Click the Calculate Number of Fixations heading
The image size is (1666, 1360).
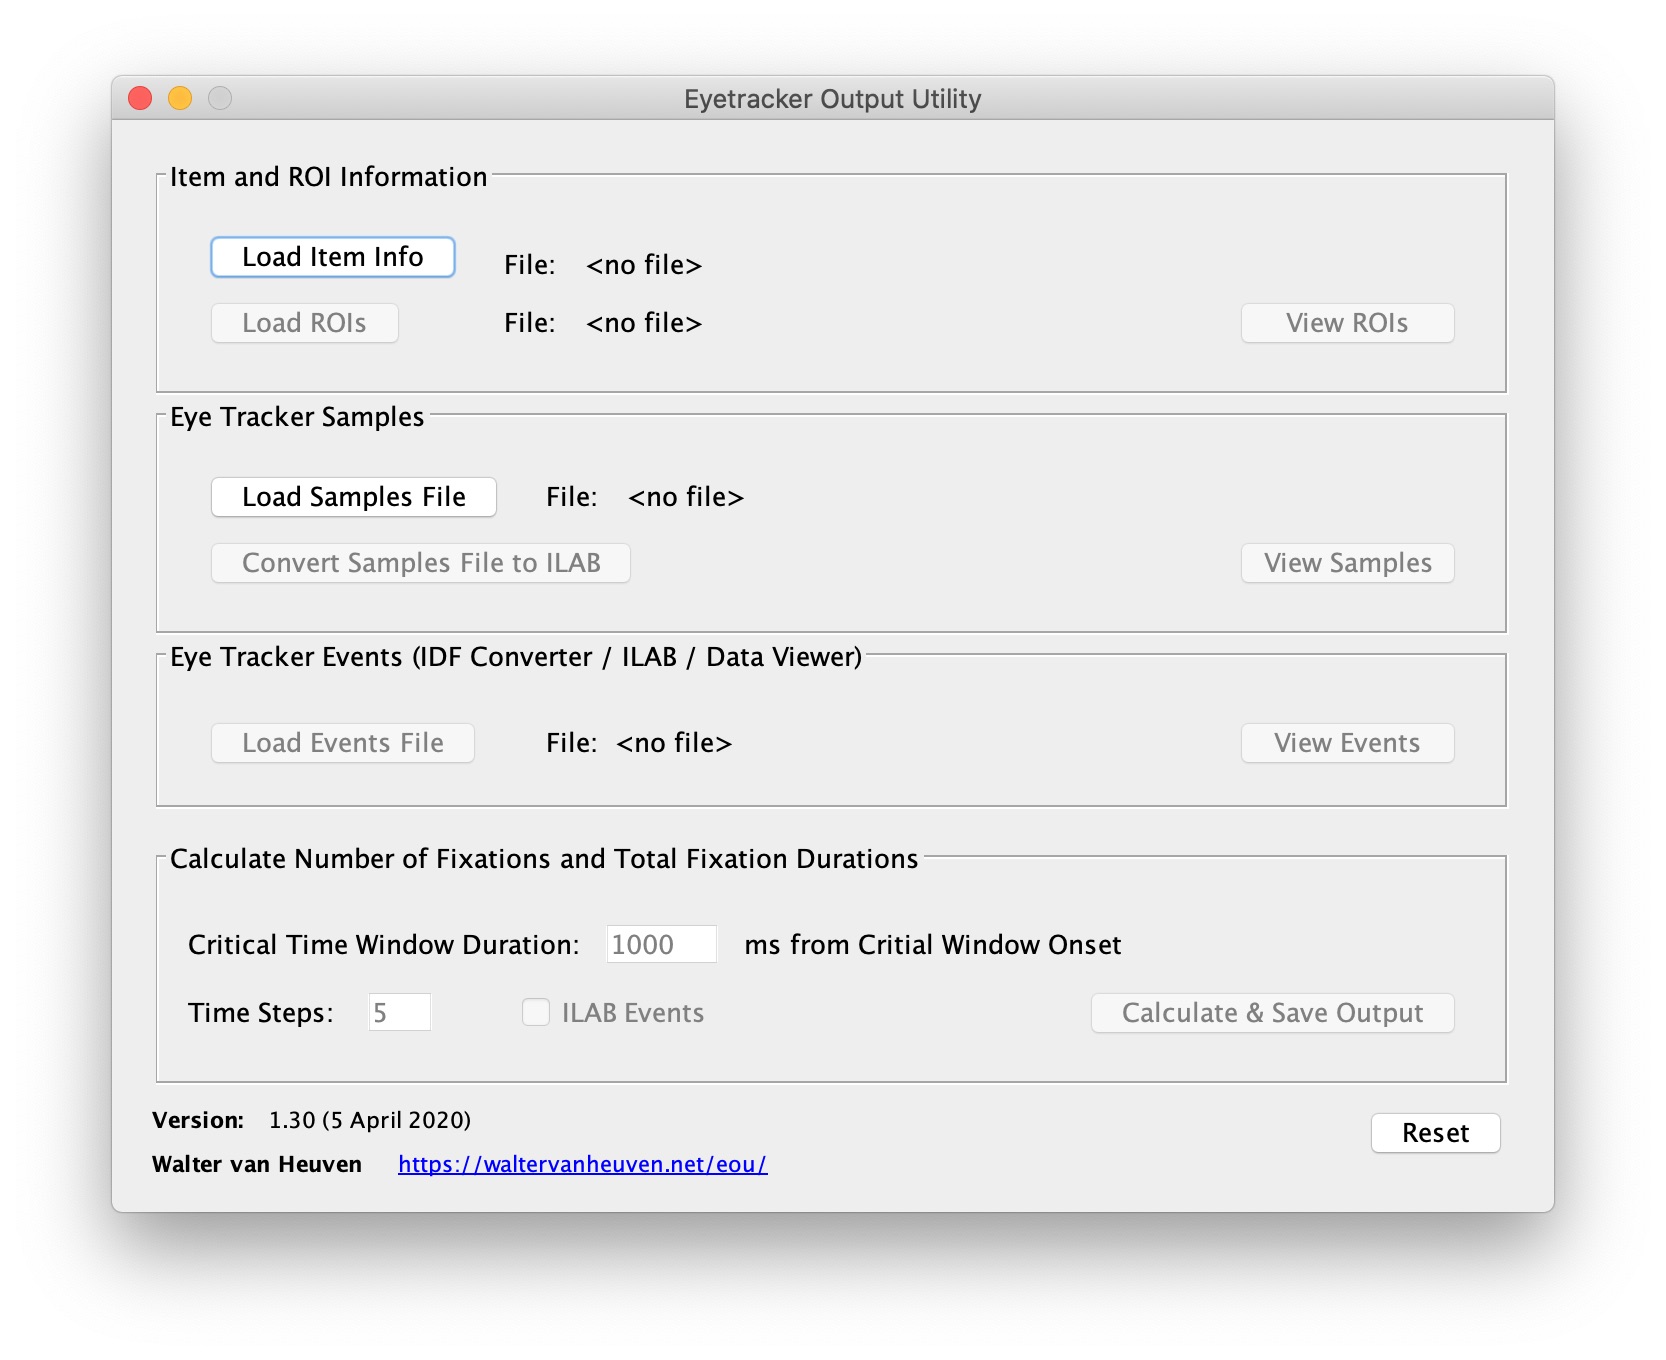[x=544, y=859]
